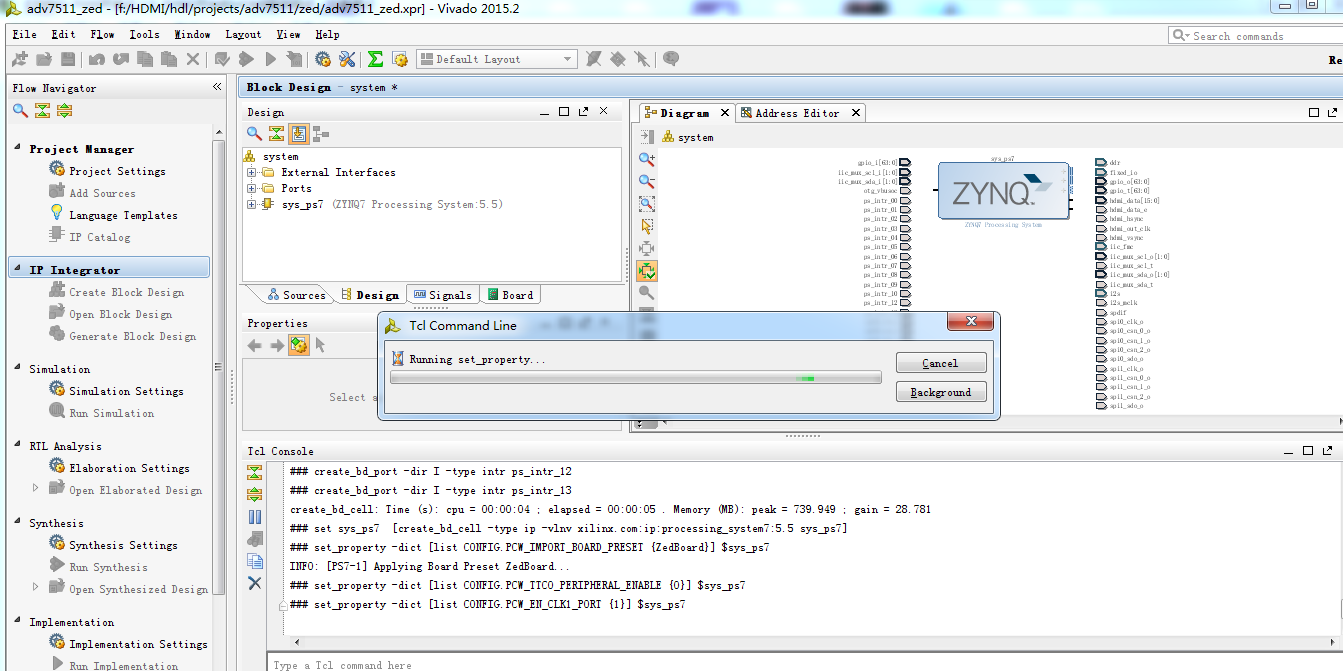Image resolution: width=1343 pixels, height=671 pixels.
Task: Click the Save floppy disk toolbar icon
Action: pos(68,59)
